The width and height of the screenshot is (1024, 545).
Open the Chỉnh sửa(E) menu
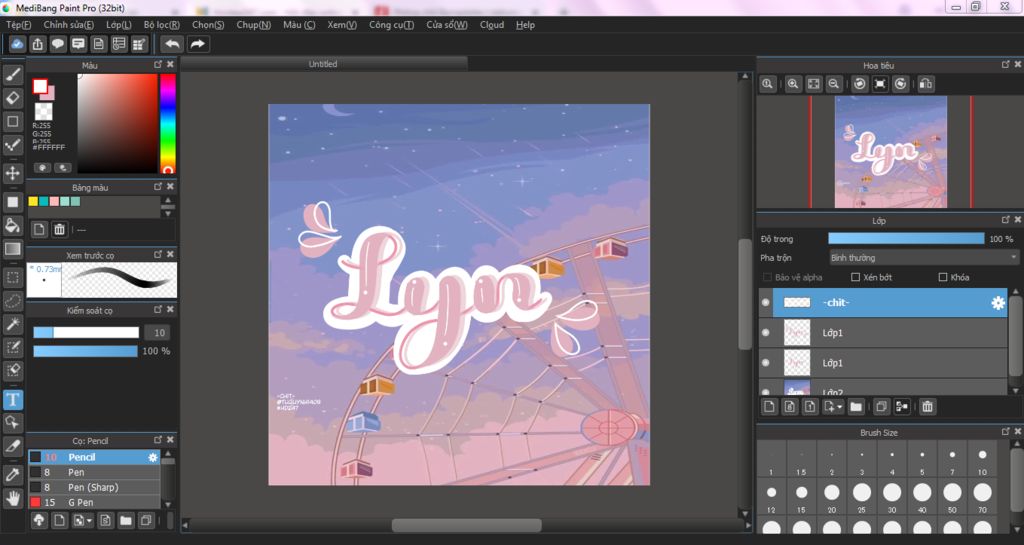[x=69, y=25]
